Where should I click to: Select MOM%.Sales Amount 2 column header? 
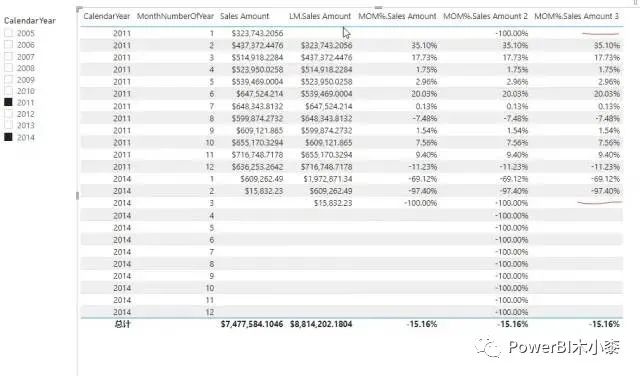485,16
